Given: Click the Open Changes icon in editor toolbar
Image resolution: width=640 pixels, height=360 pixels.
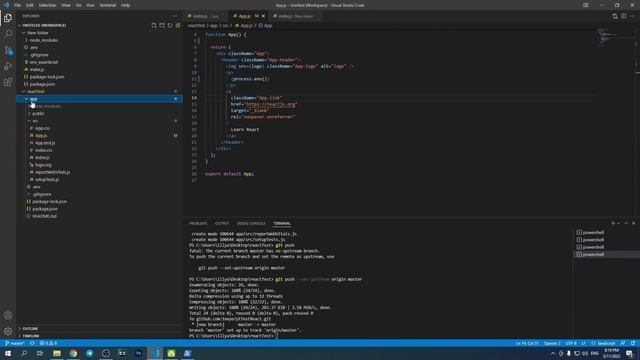Looking at the screenshot, I should [x=615, y=16].
